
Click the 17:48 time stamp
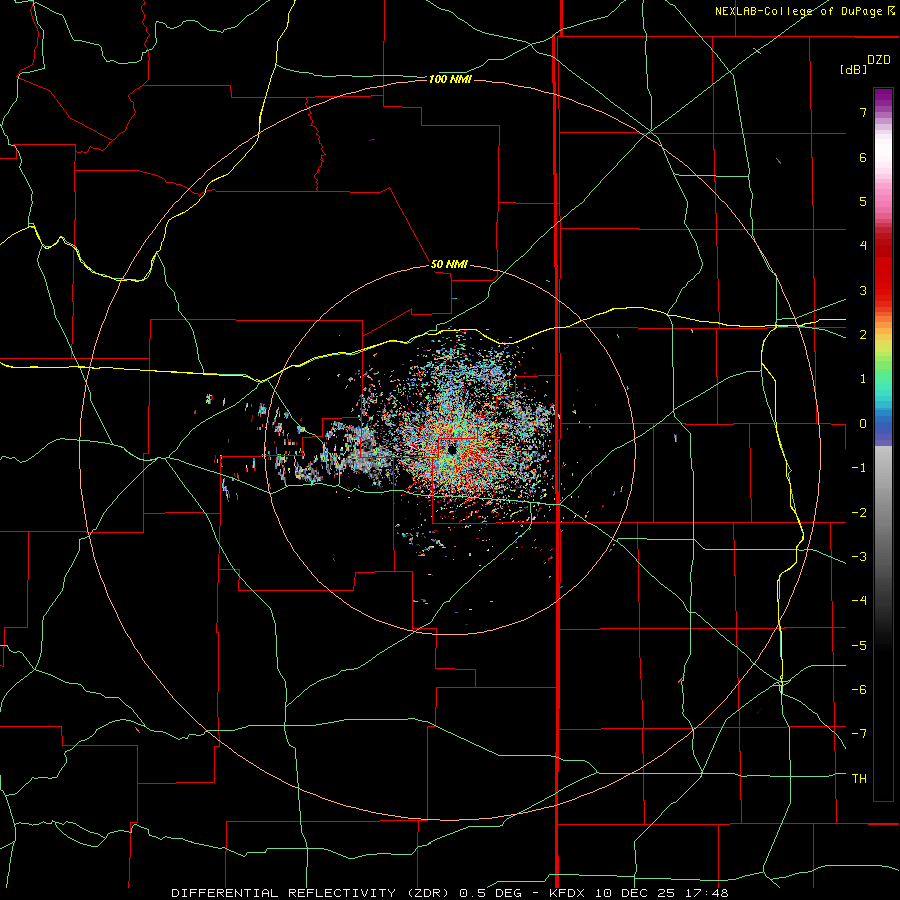click(x=707, y=893)
